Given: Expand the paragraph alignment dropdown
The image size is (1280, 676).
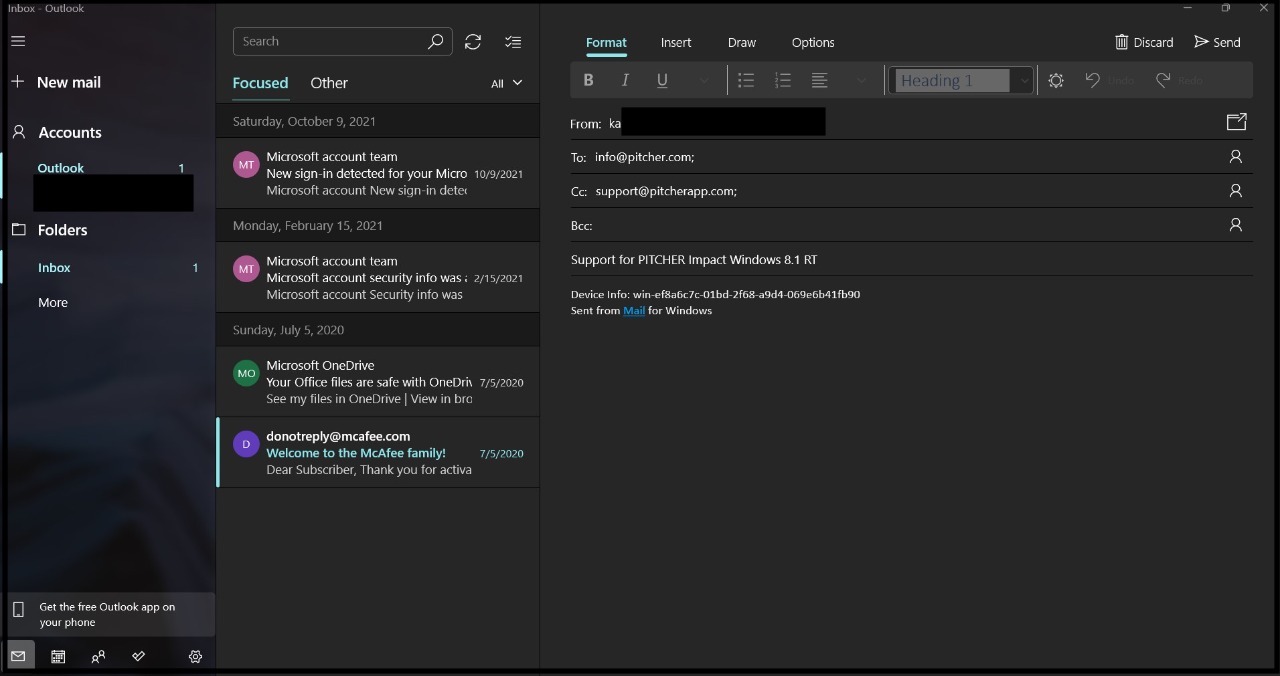Looking at the screenshot, I should pos(862,80).
